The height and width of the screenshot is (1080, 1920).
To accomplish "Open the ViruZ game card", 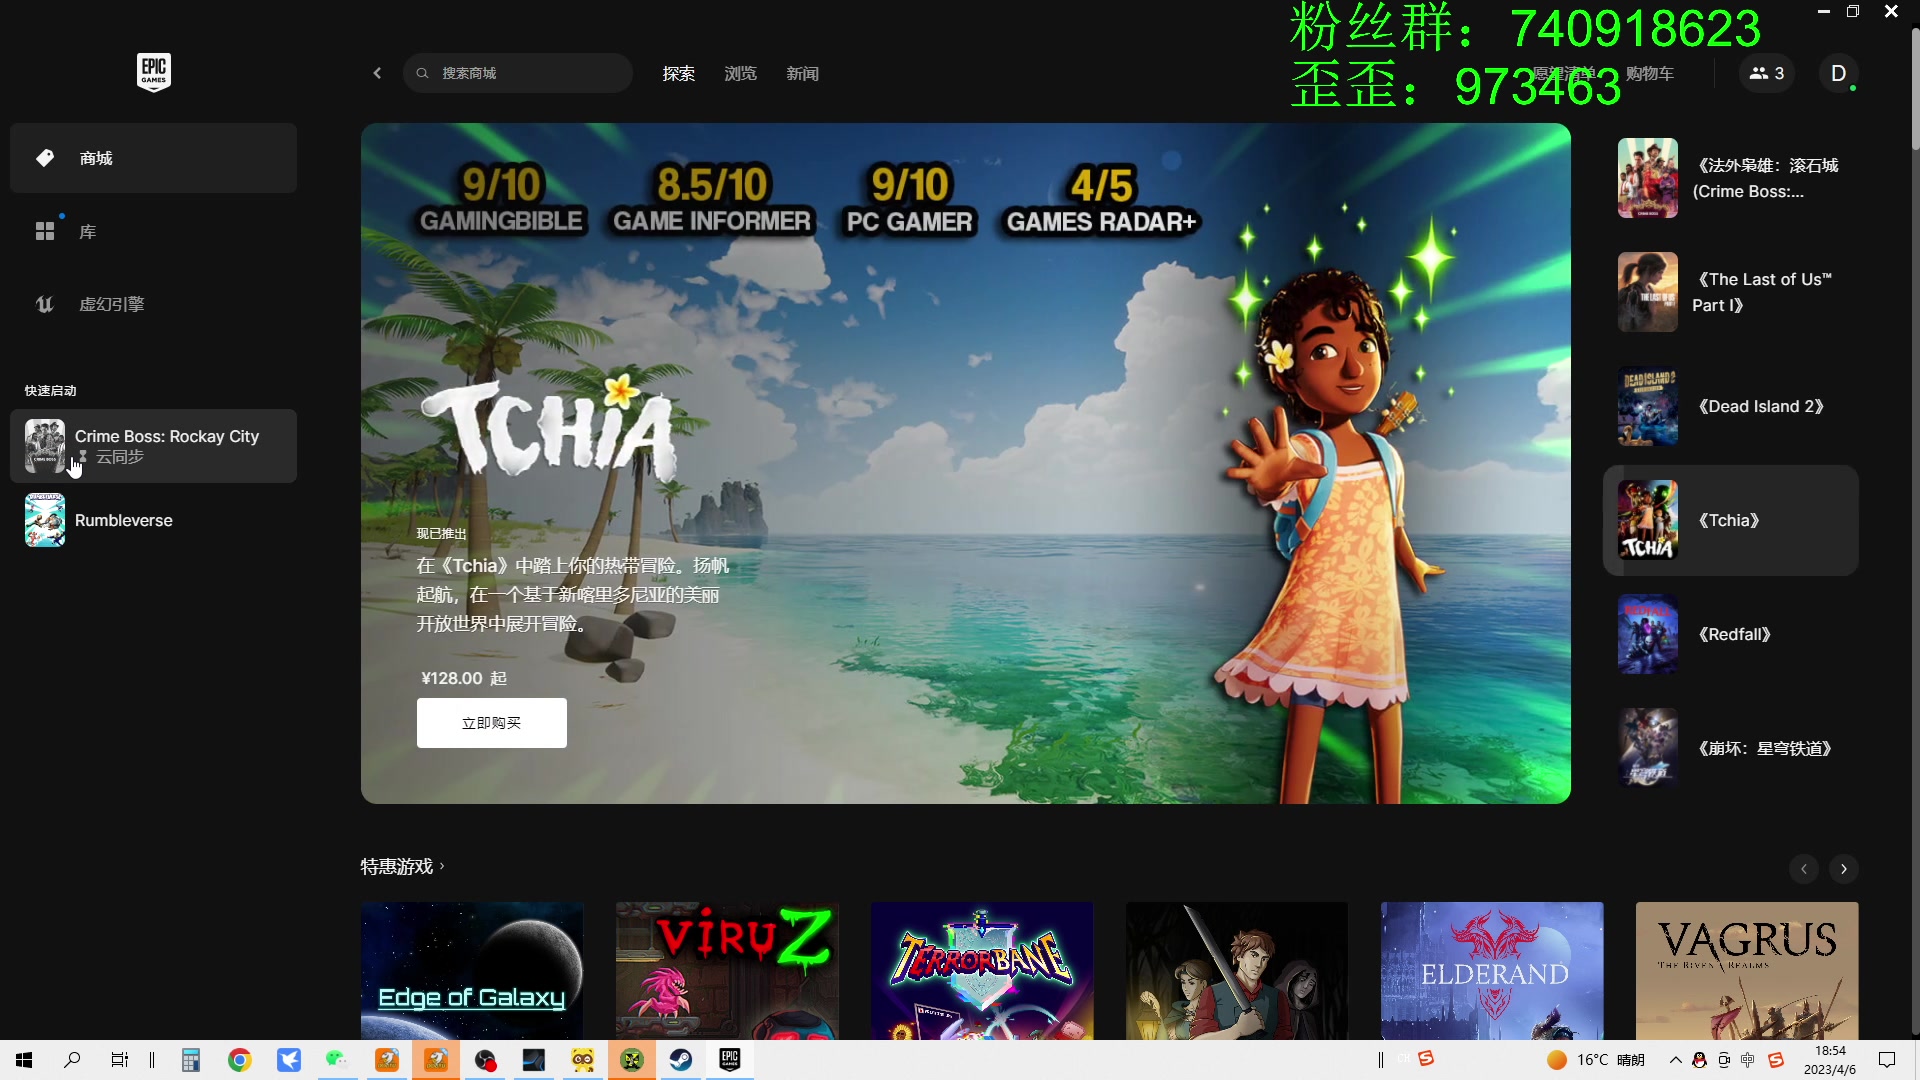I will (x=727, y=971).
